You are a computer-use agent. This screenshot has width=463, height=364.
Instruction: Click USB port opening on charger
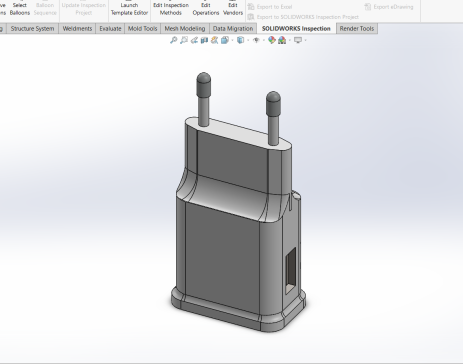tap(290, 270)
